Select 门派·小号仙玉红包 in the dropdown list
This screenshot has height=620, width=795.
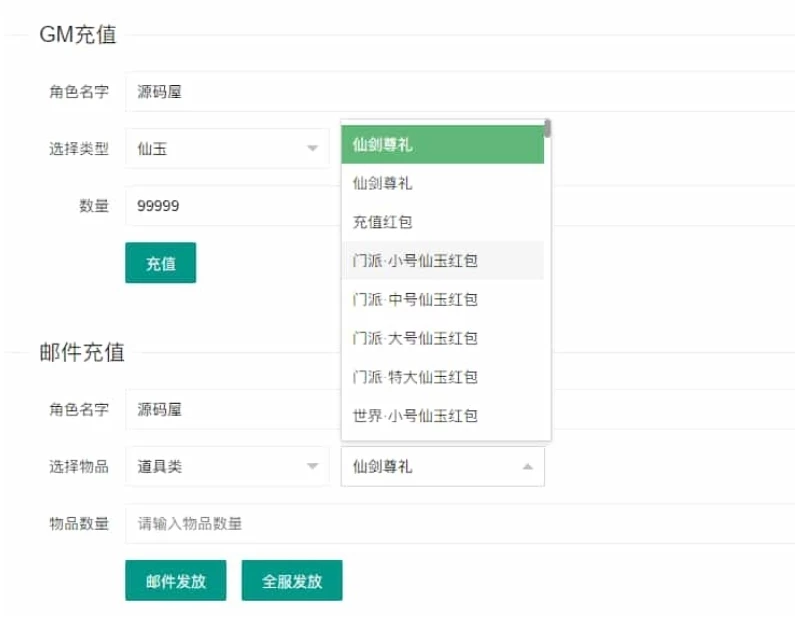tap(442, 261)
